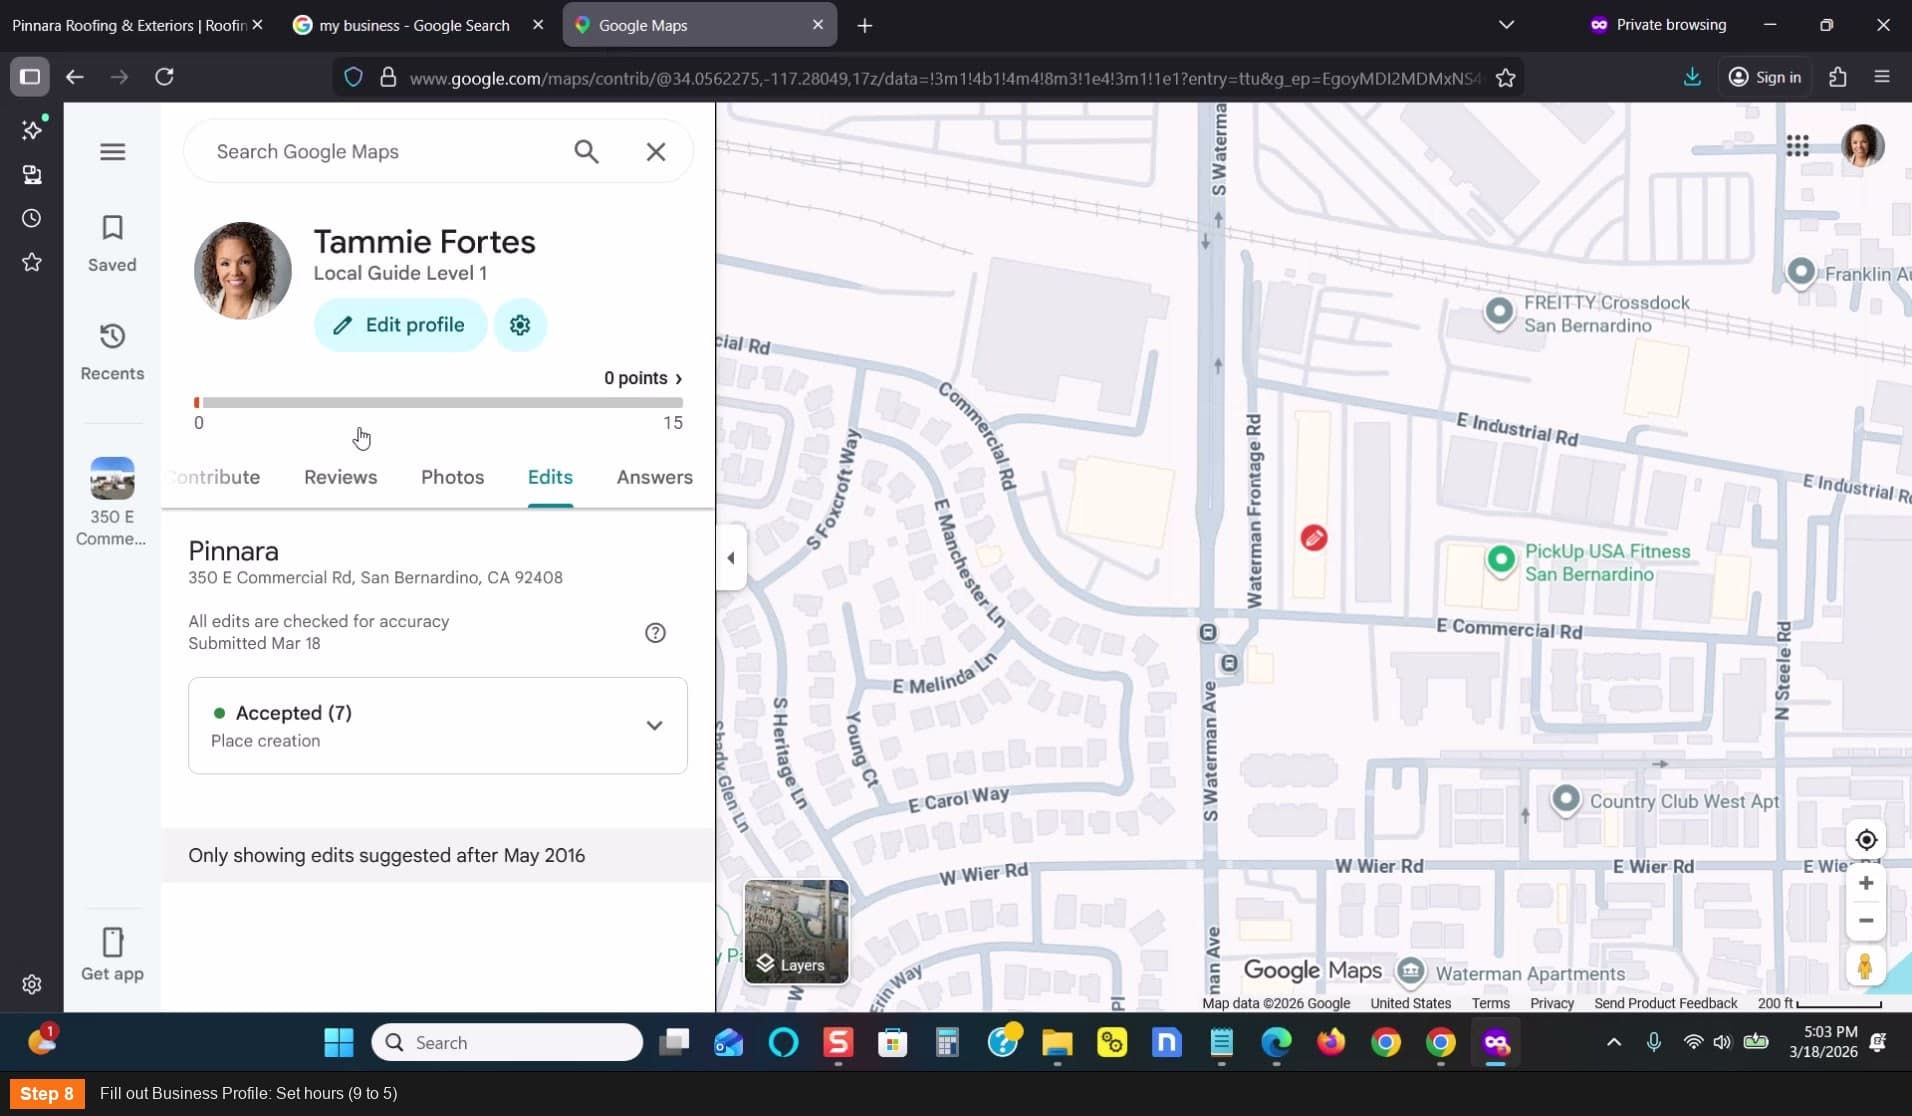The height and width of the screenshot is (1116, 1912).
Task: Open the Windows Start menu
Action: 339,1043
